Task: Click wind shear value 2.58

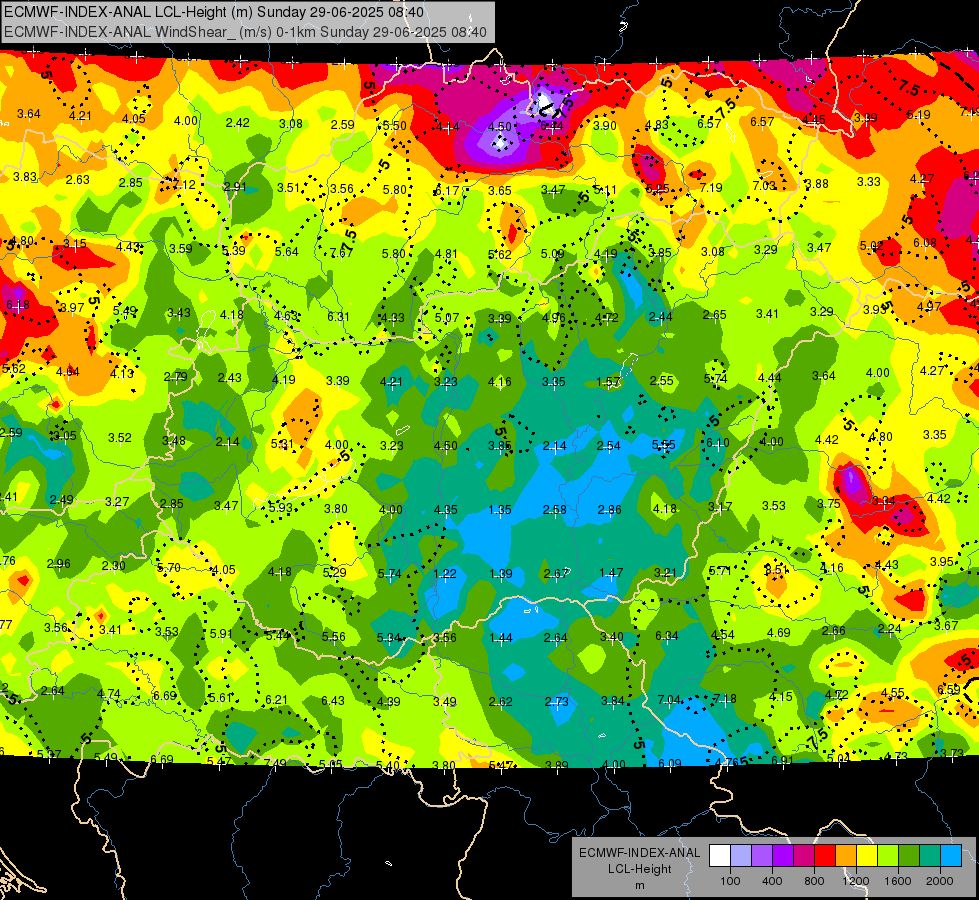Action: tap(554, 510)
